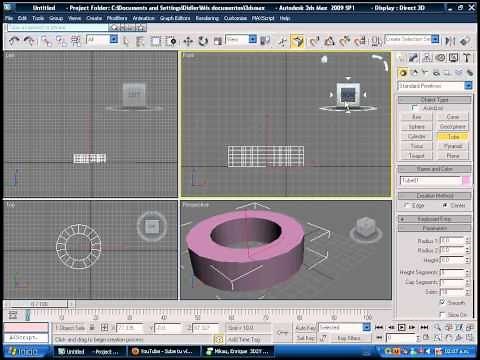
Task: Expand the Keyboard Entry rollout
Action: tap(435, 219)
